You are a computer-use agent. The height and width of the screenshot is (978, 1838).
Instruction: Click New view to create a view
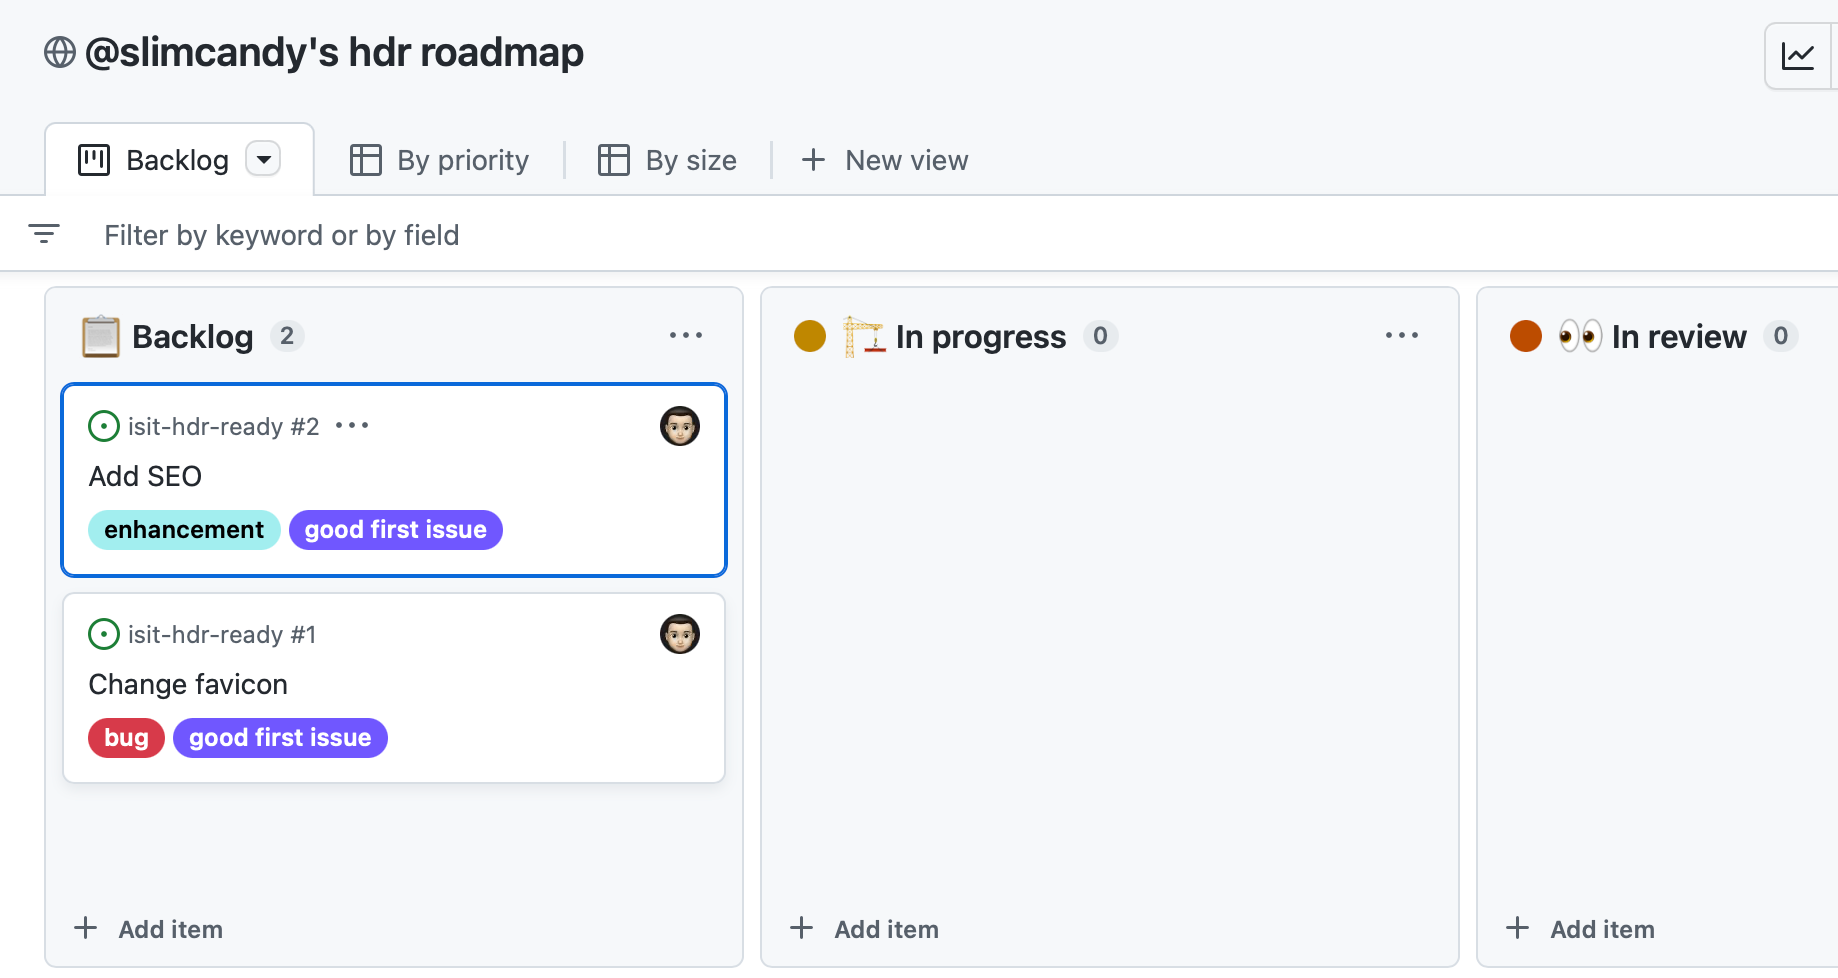pyautogui.click(x=884, y=159)
